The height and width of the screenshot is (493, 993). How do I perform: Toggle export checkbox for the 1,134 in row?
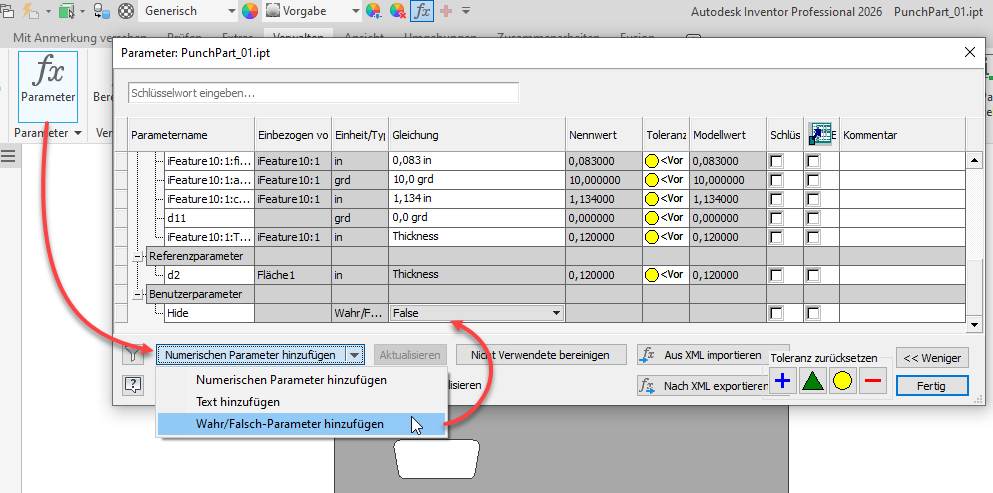click(x=814, y=199)
